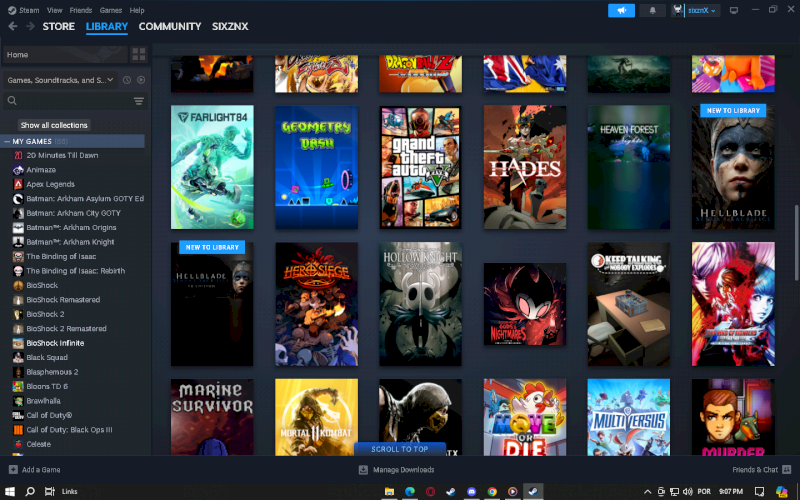Open the MultiVersus game cover
The width and height of the screenshot is (800, 500).
(x=629, y=417)
